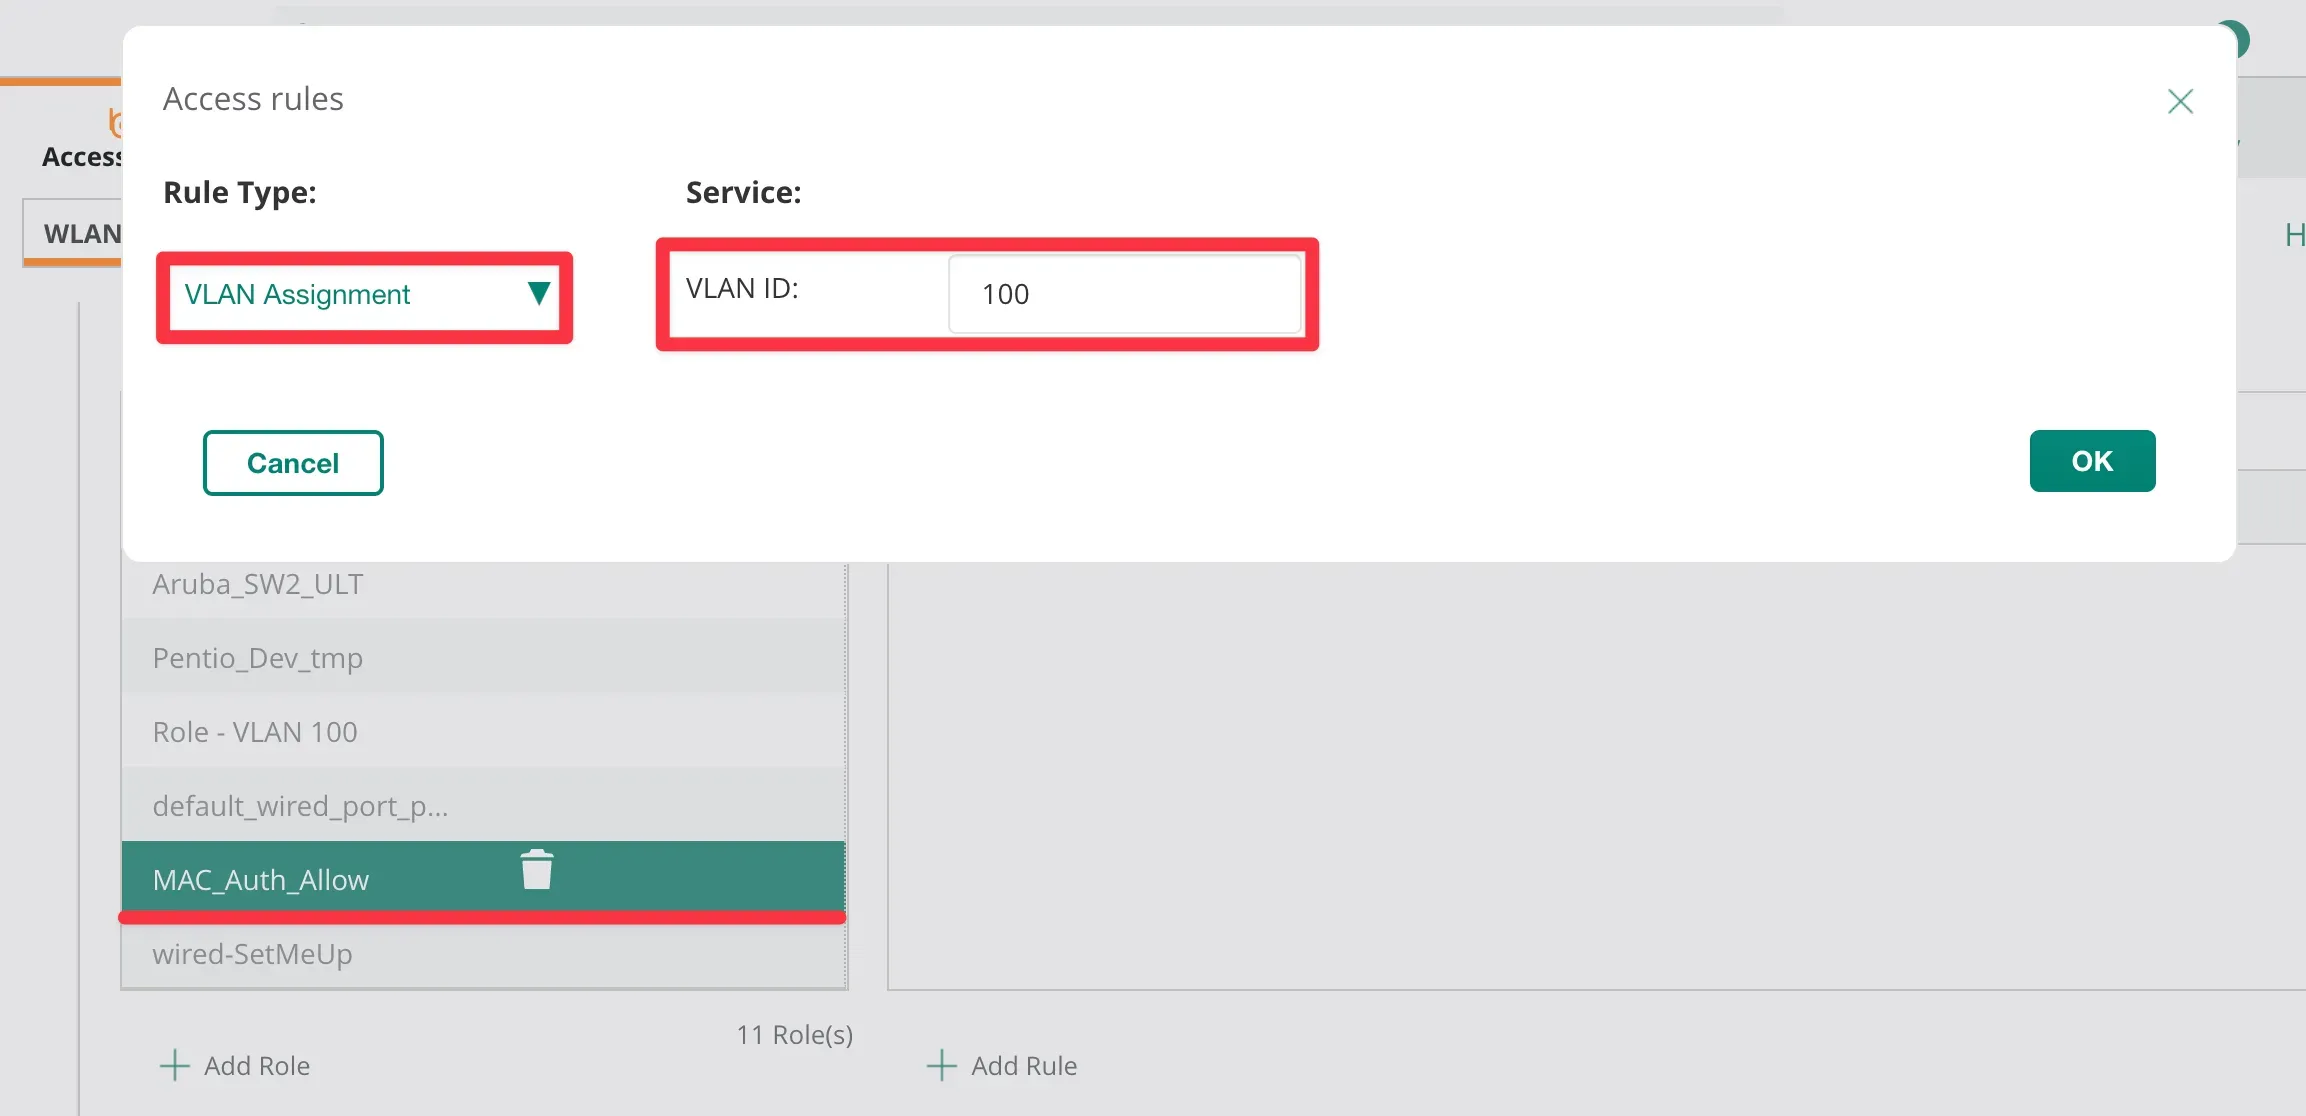
Task: Select the Role - VLAN 100 entry
Action: [x=255, y=732]
